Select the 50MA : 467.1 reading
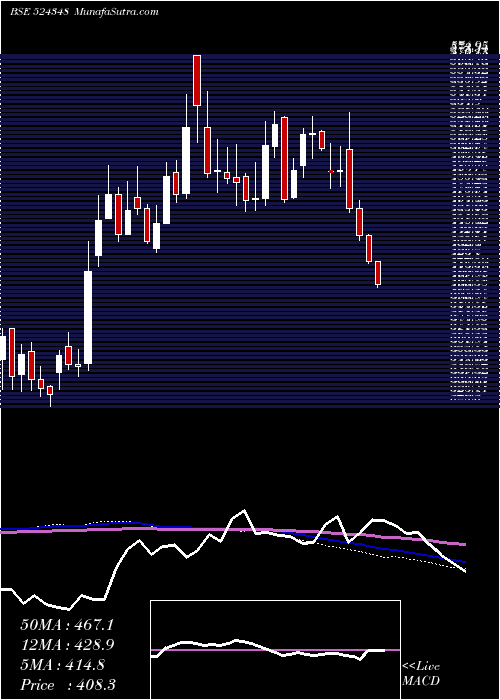 [x=67, y=625]
